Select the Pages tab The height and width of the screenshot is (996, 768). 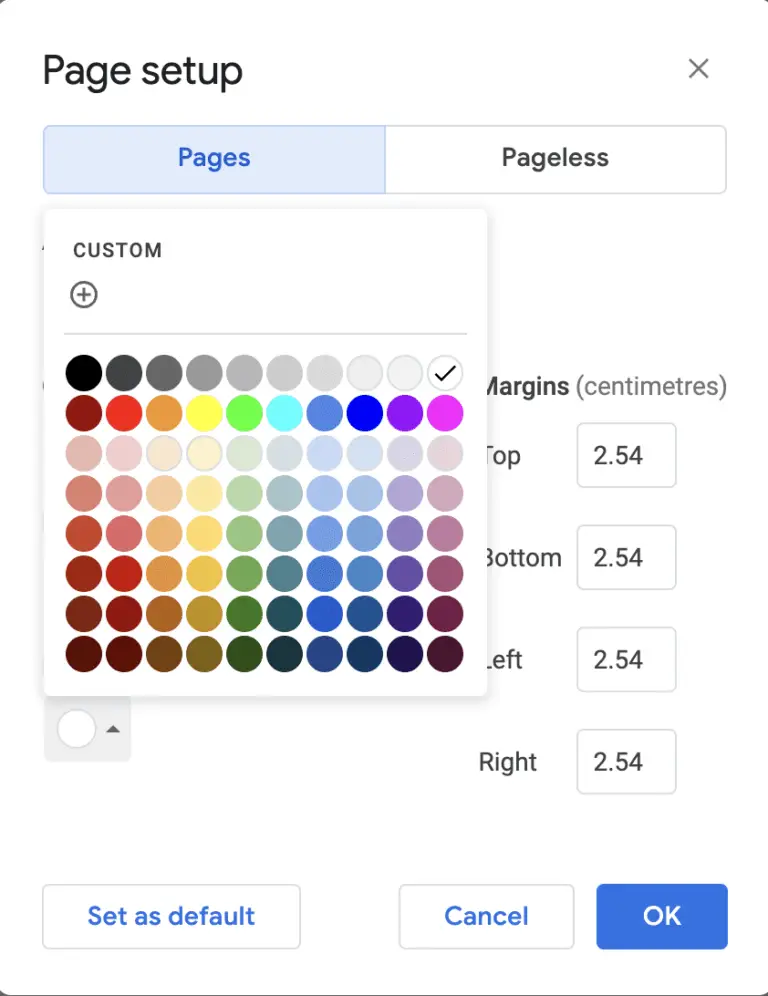coord(213,159)
